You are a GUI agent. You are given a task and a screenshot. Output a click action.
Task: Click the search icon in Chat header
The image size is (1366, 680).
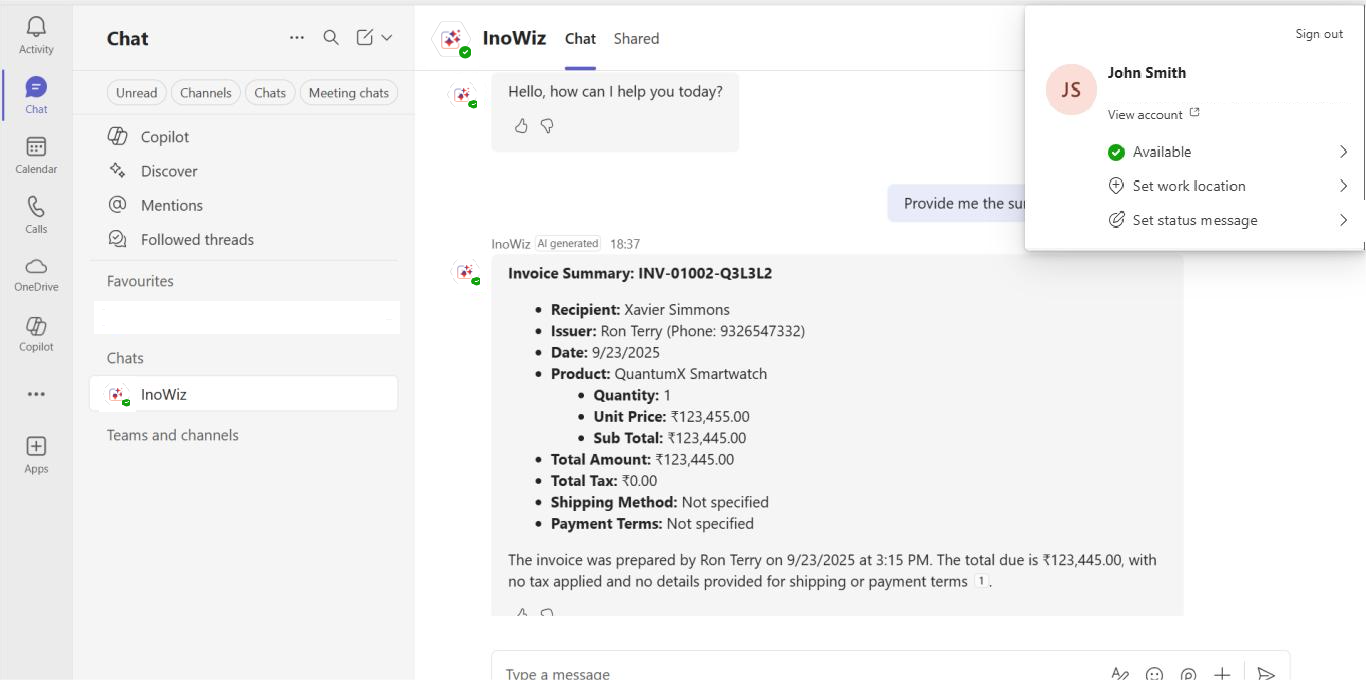331,38
